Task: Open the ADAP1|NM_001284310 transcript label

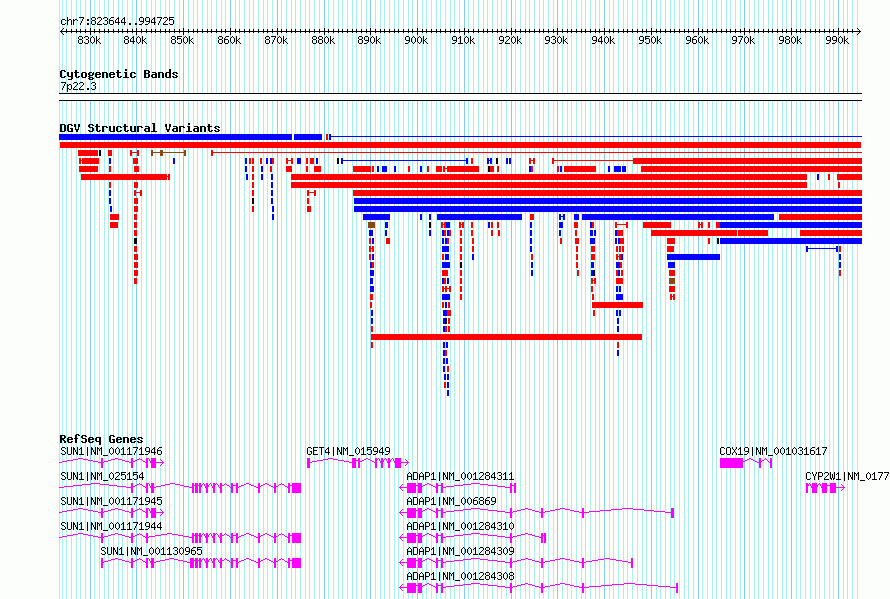Action: coord(460,526)
